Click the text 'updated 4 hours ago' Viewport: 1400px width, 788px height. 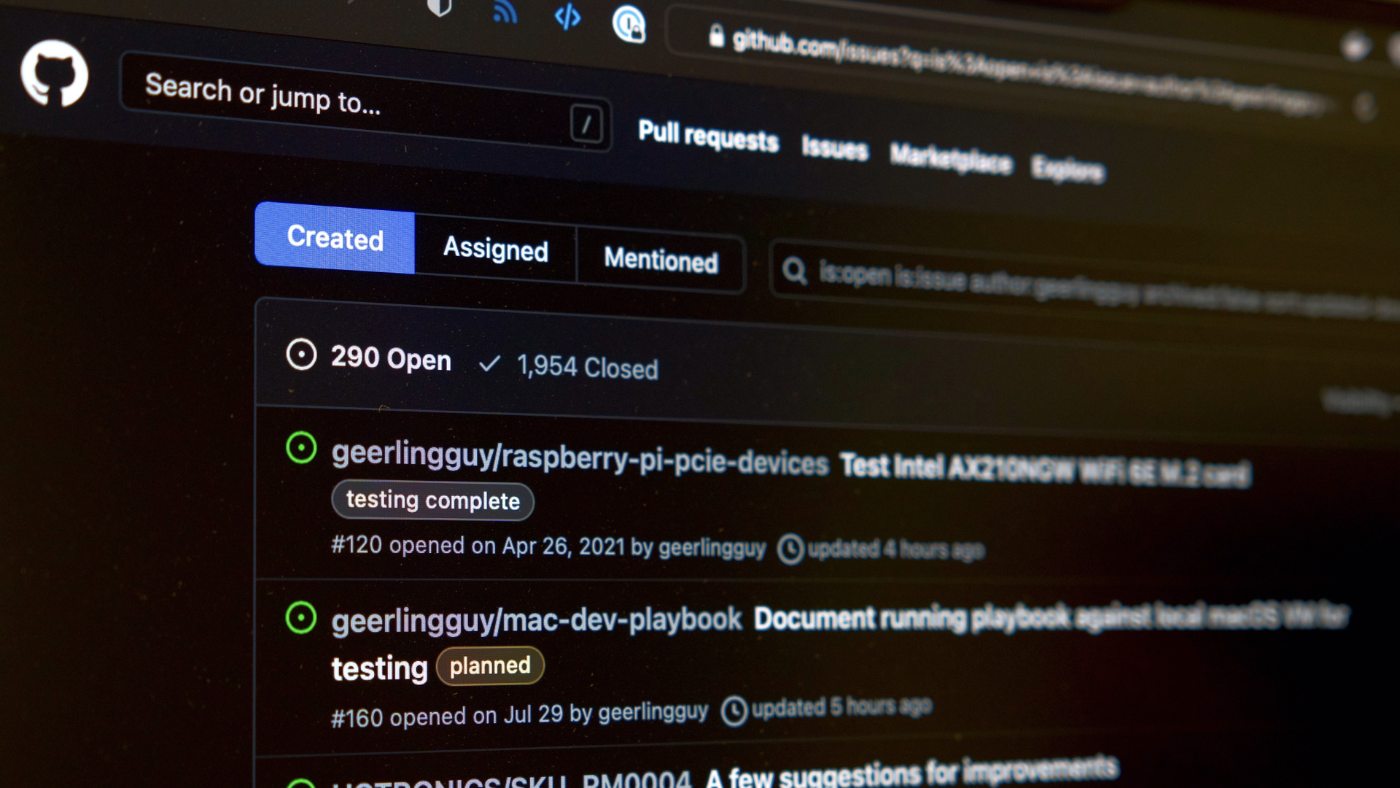(896, 549)
